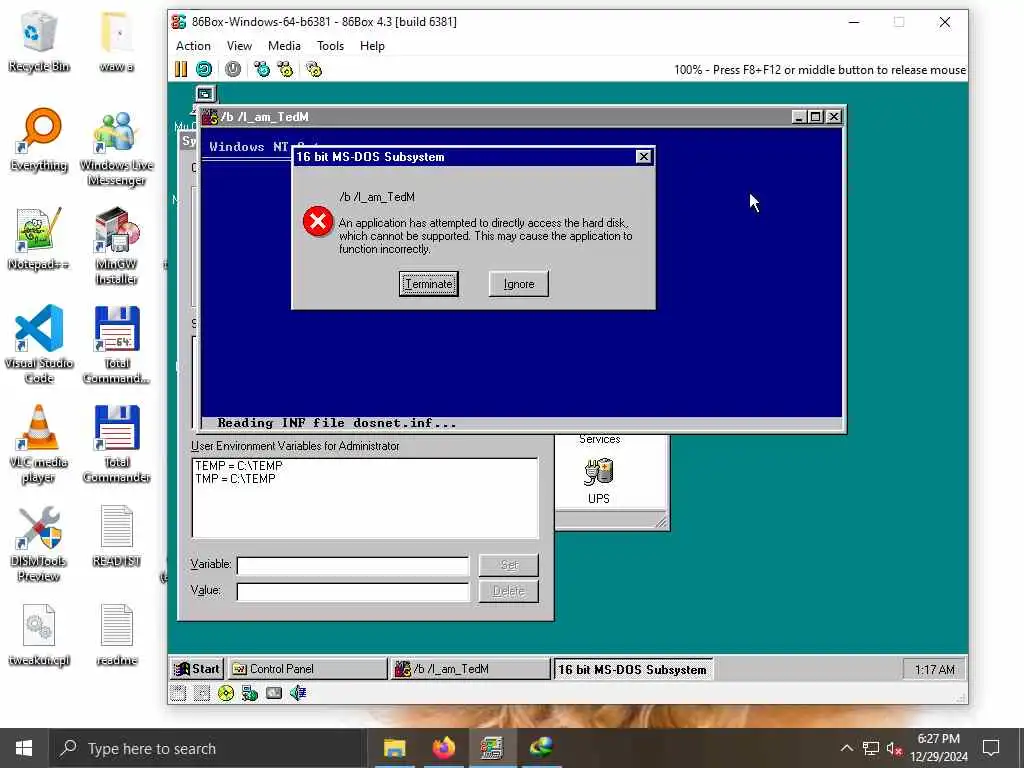Open emulator settings via the toolbar gear icon
The image size is (1024, 768).
[x=314, y=69]
